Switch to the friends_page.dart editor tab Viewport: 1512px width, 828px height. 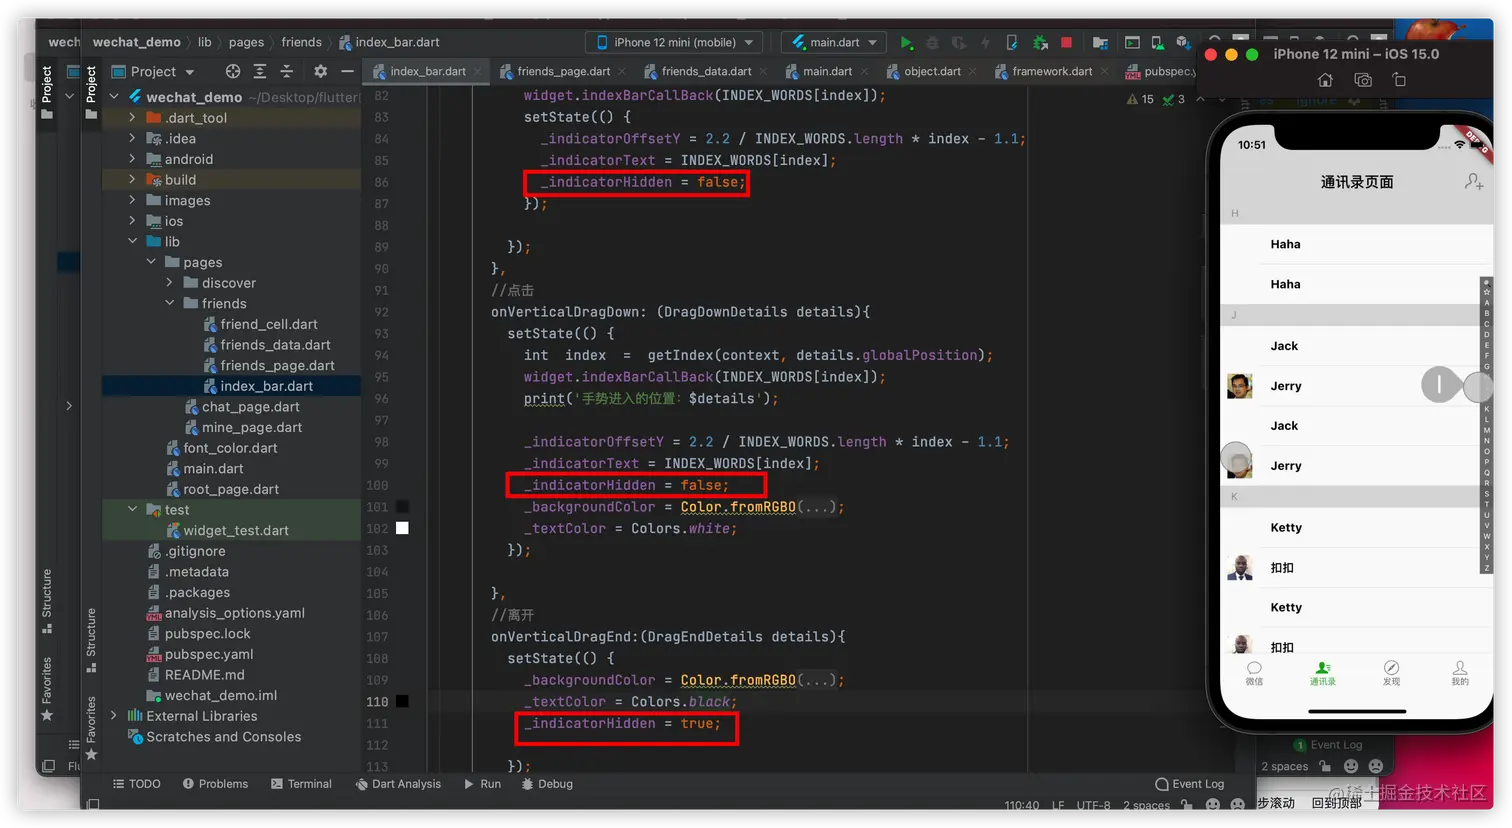point(563,71)
